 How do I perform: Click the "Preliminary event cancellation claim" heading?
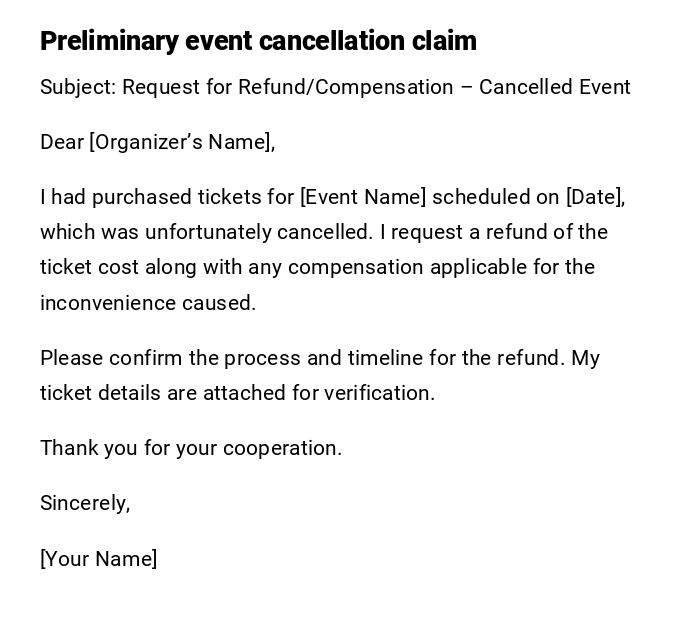click(x=258, y=41)
